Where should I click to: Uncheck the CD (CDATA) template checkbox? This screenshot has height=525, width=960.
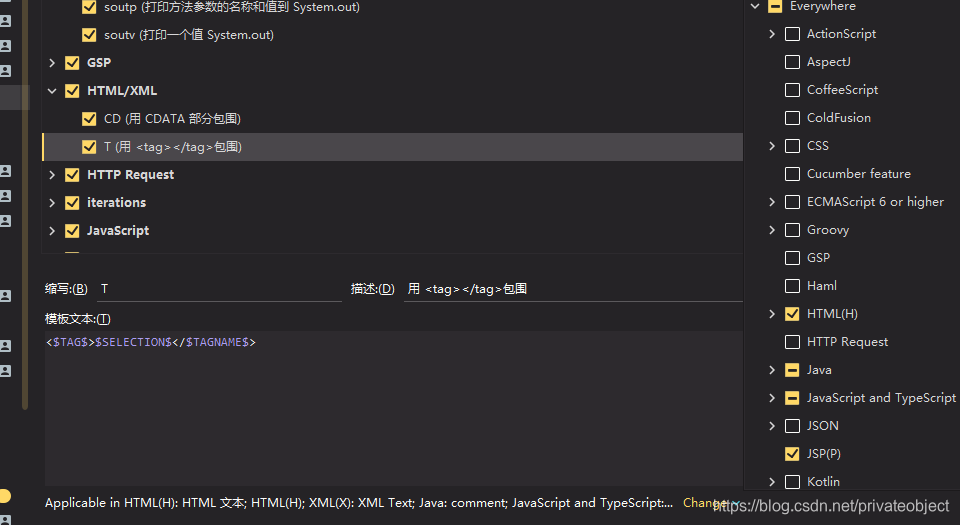tap(89, 119)
